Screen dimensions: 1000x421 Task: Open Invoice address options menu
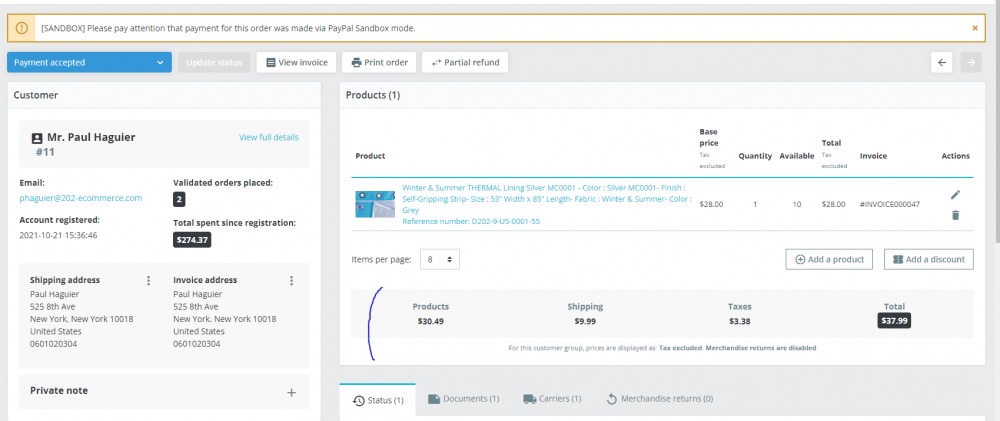pyautogui.click(x=291, y=280)
